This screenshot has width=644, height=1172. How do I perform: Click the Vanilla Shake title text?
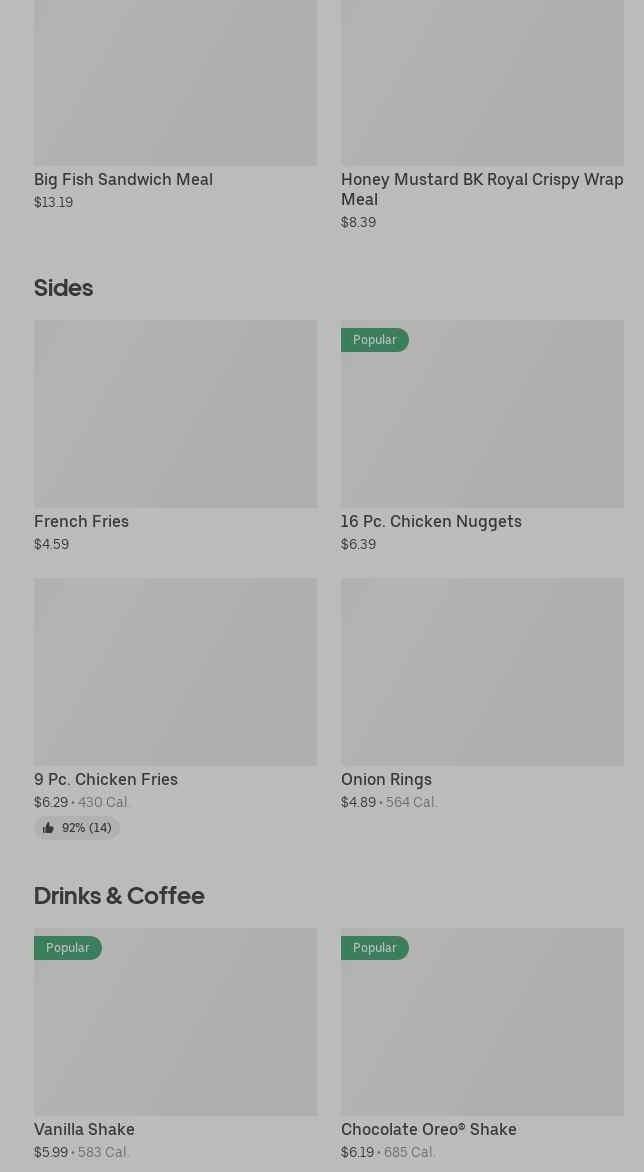84,1129
